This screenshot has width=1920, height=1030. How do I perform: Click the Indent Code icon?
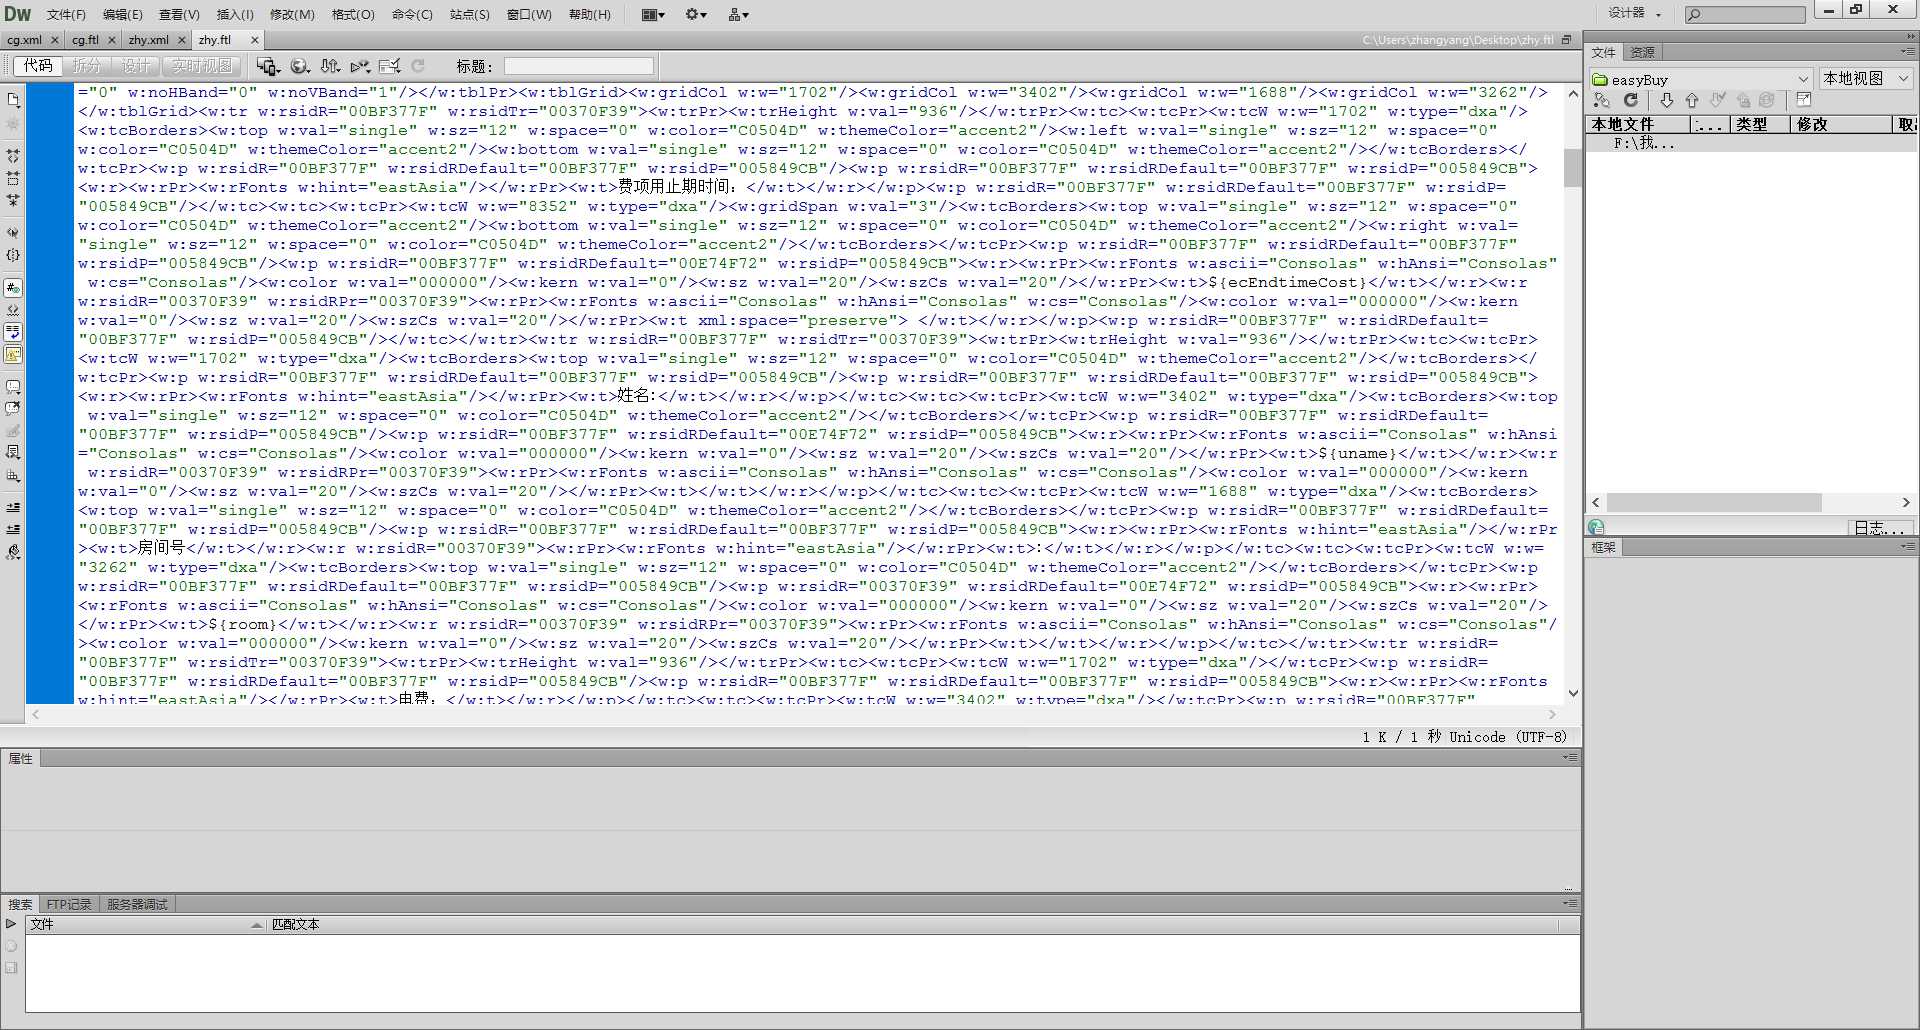13,507
